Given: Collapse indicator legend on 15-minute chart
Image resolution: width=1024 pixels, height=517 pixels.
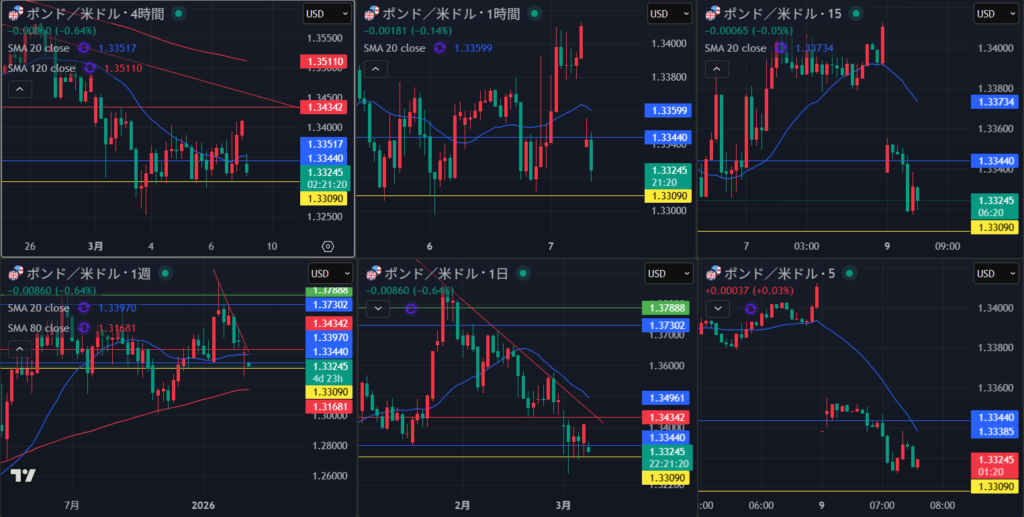Looking at the screenshot, I should (717, 68).
